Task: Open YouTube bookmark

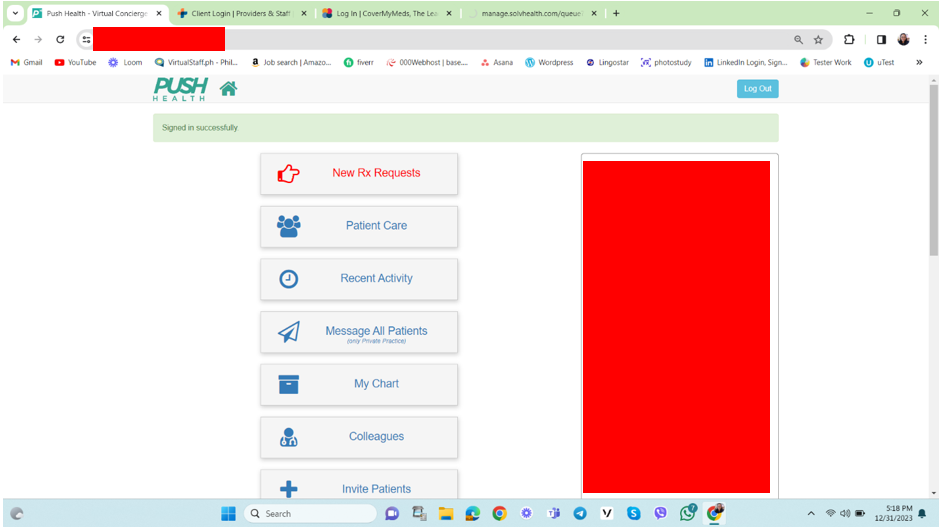Action: 76,62
